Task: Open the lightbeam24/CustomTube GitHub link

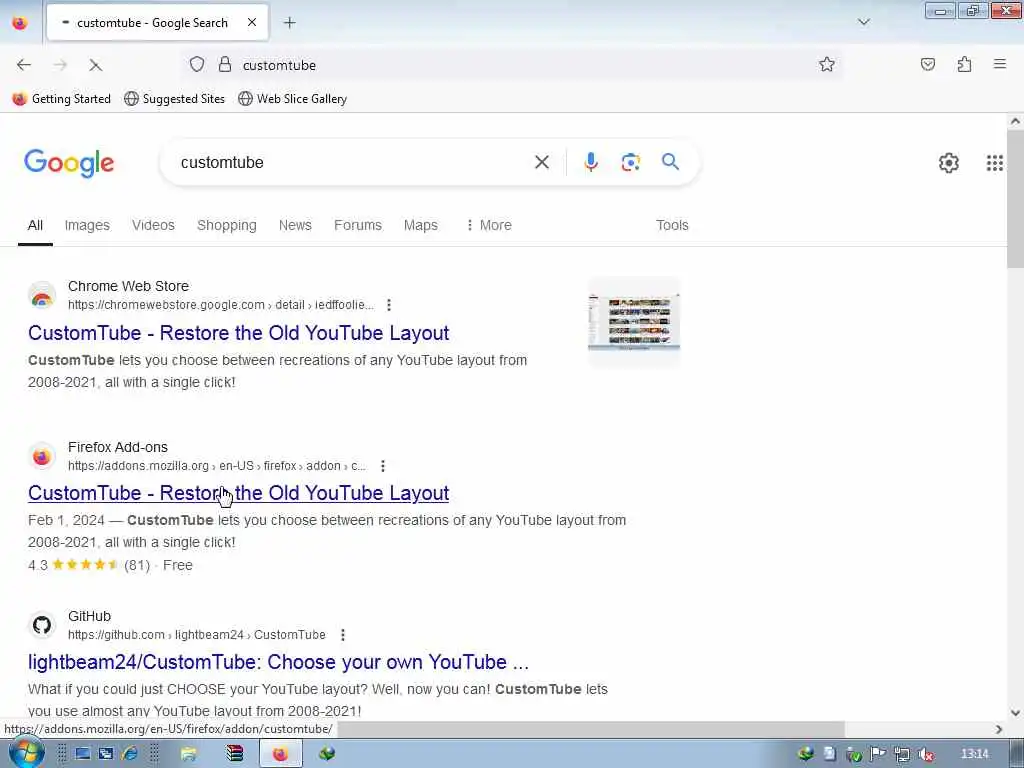Action: pos(278,662)
